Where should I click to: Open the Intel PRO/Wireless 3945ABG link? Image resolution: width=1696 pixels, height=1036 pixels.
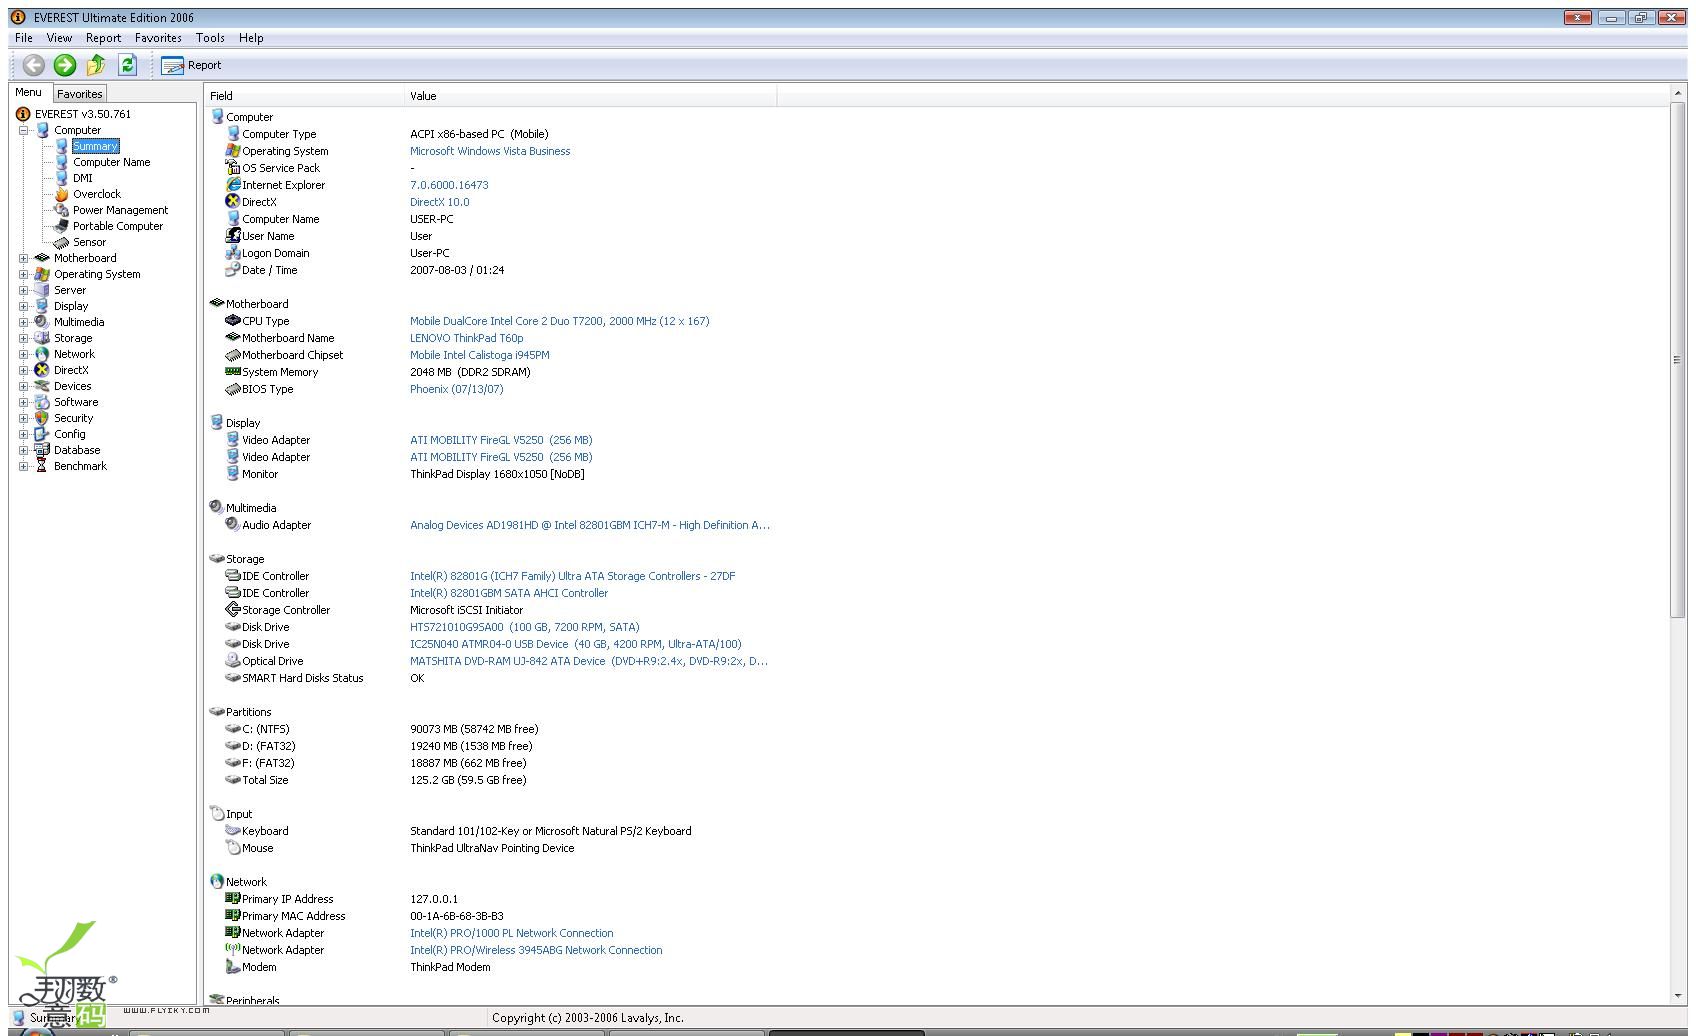click(536, 950)
